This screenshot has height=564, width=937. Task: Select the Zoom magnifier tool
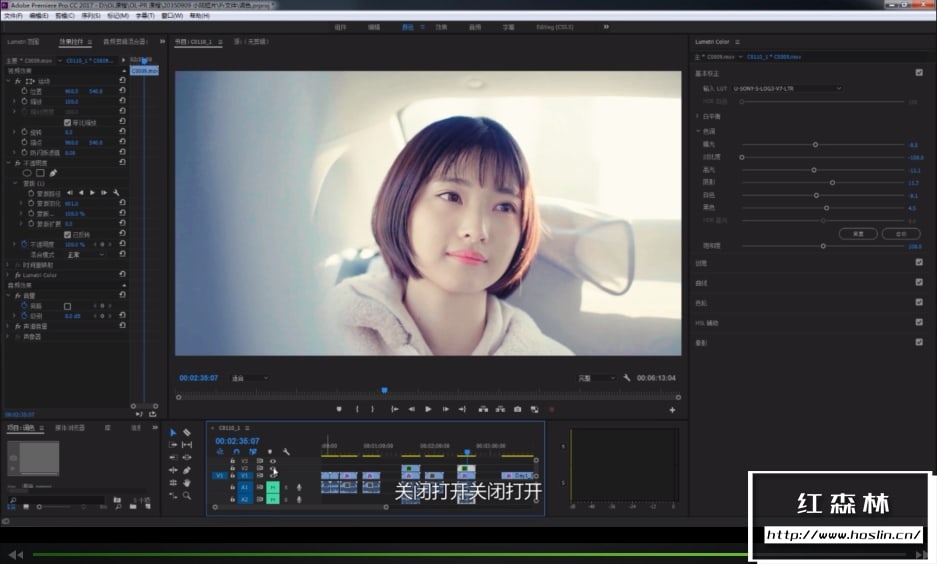coord(187,495)
